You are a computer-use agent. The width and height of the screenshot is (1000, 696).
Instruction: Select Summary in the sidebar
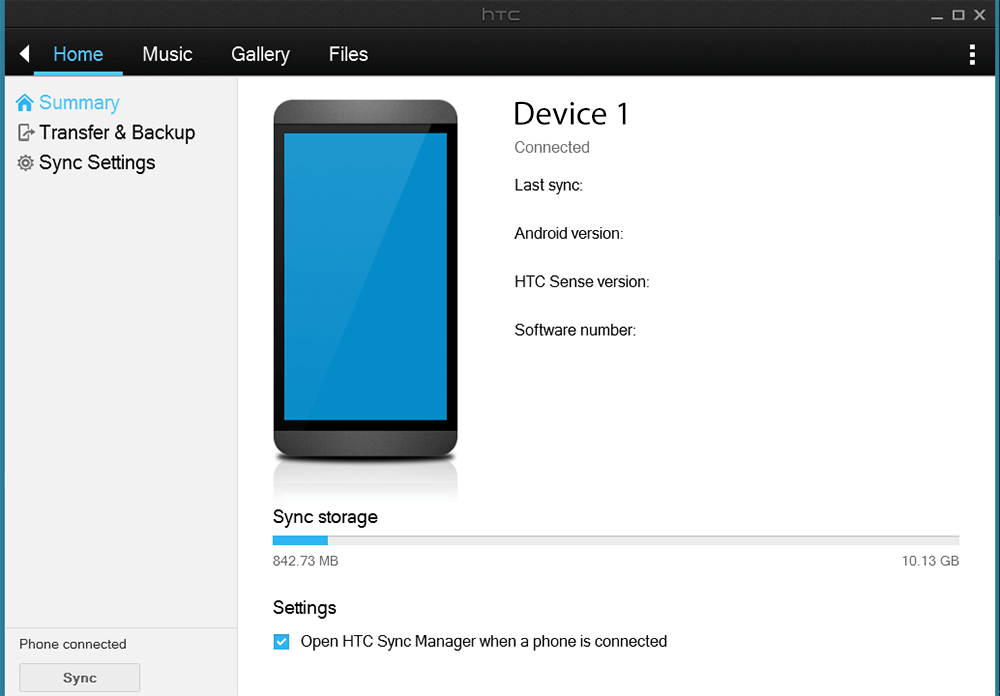(79, 103)
